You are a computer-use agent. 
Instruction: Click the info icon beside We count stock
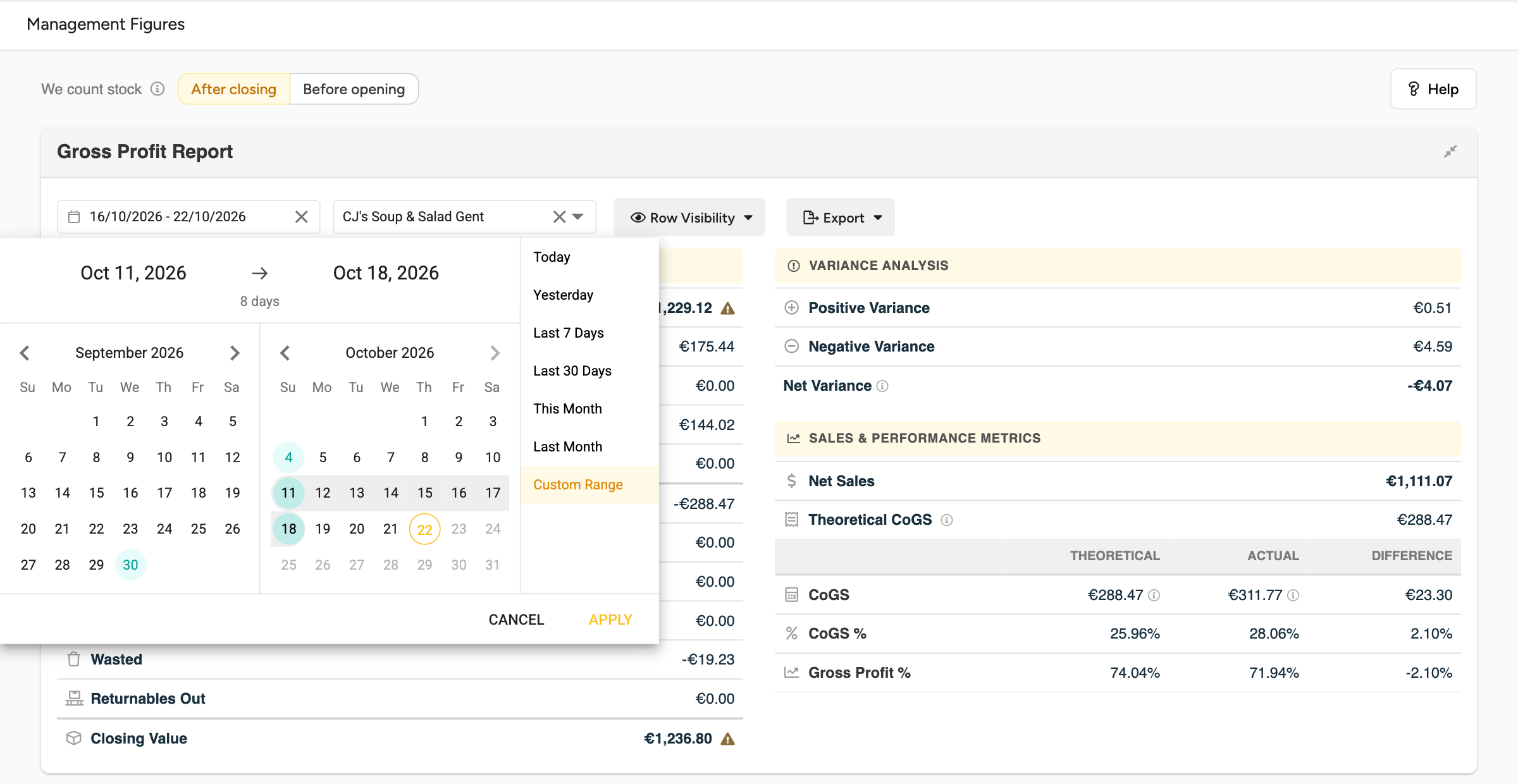click(x=157, y=89)
